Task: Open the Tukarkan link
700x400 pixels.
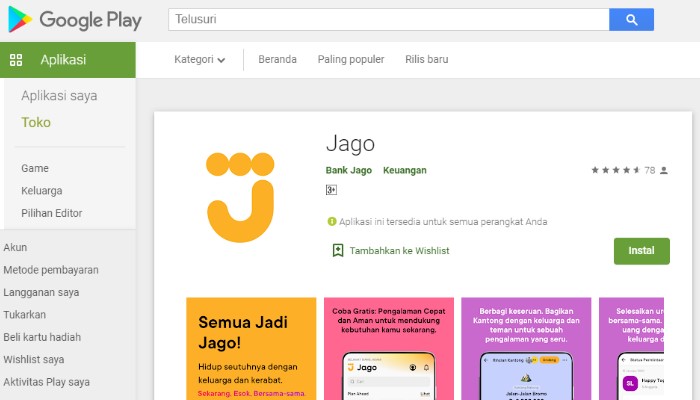Action: click(x=25, y=315)
